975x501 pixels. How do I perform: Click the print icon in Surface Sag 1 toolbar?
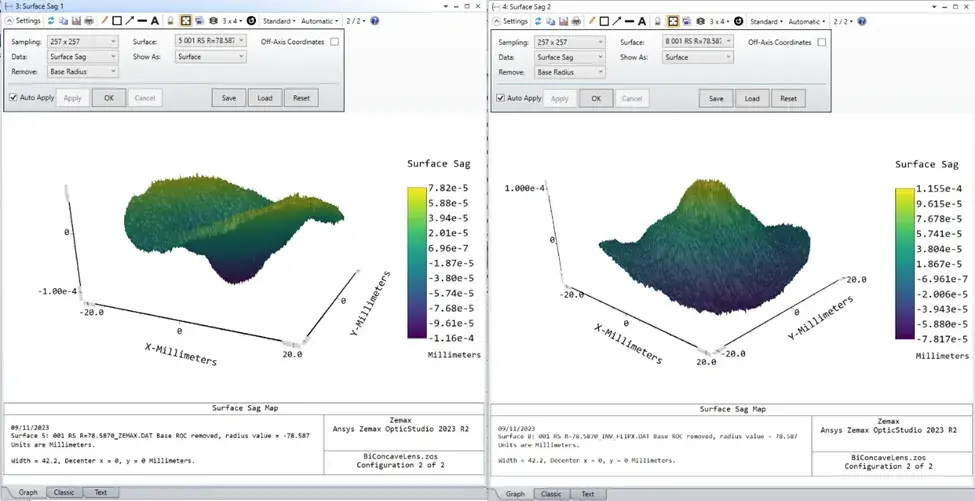pos(89,21)
